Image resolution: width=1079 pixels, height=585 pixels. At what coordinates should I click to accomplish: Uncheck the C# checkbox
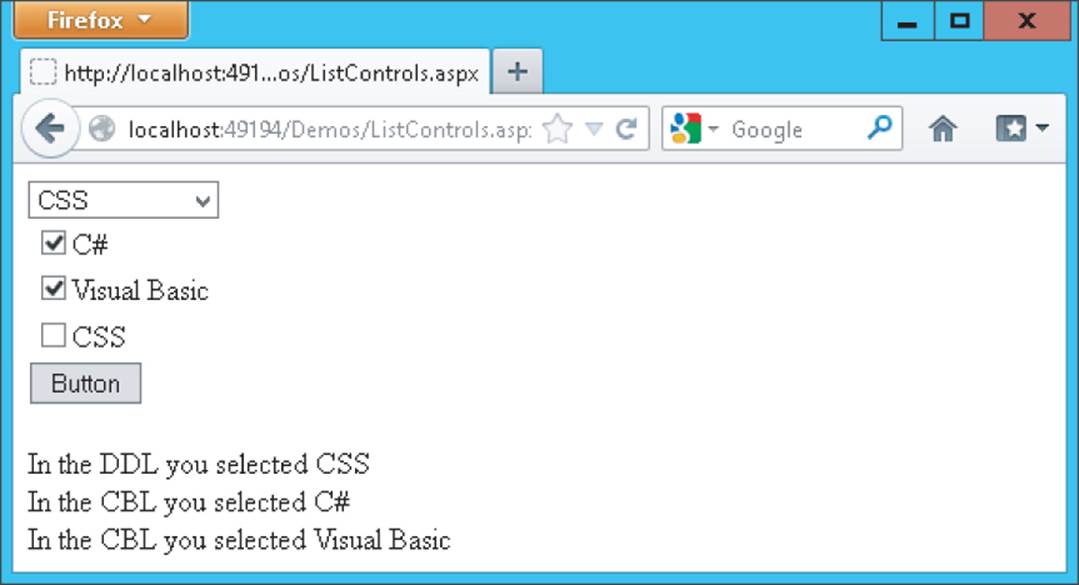[x=53, y=243]
